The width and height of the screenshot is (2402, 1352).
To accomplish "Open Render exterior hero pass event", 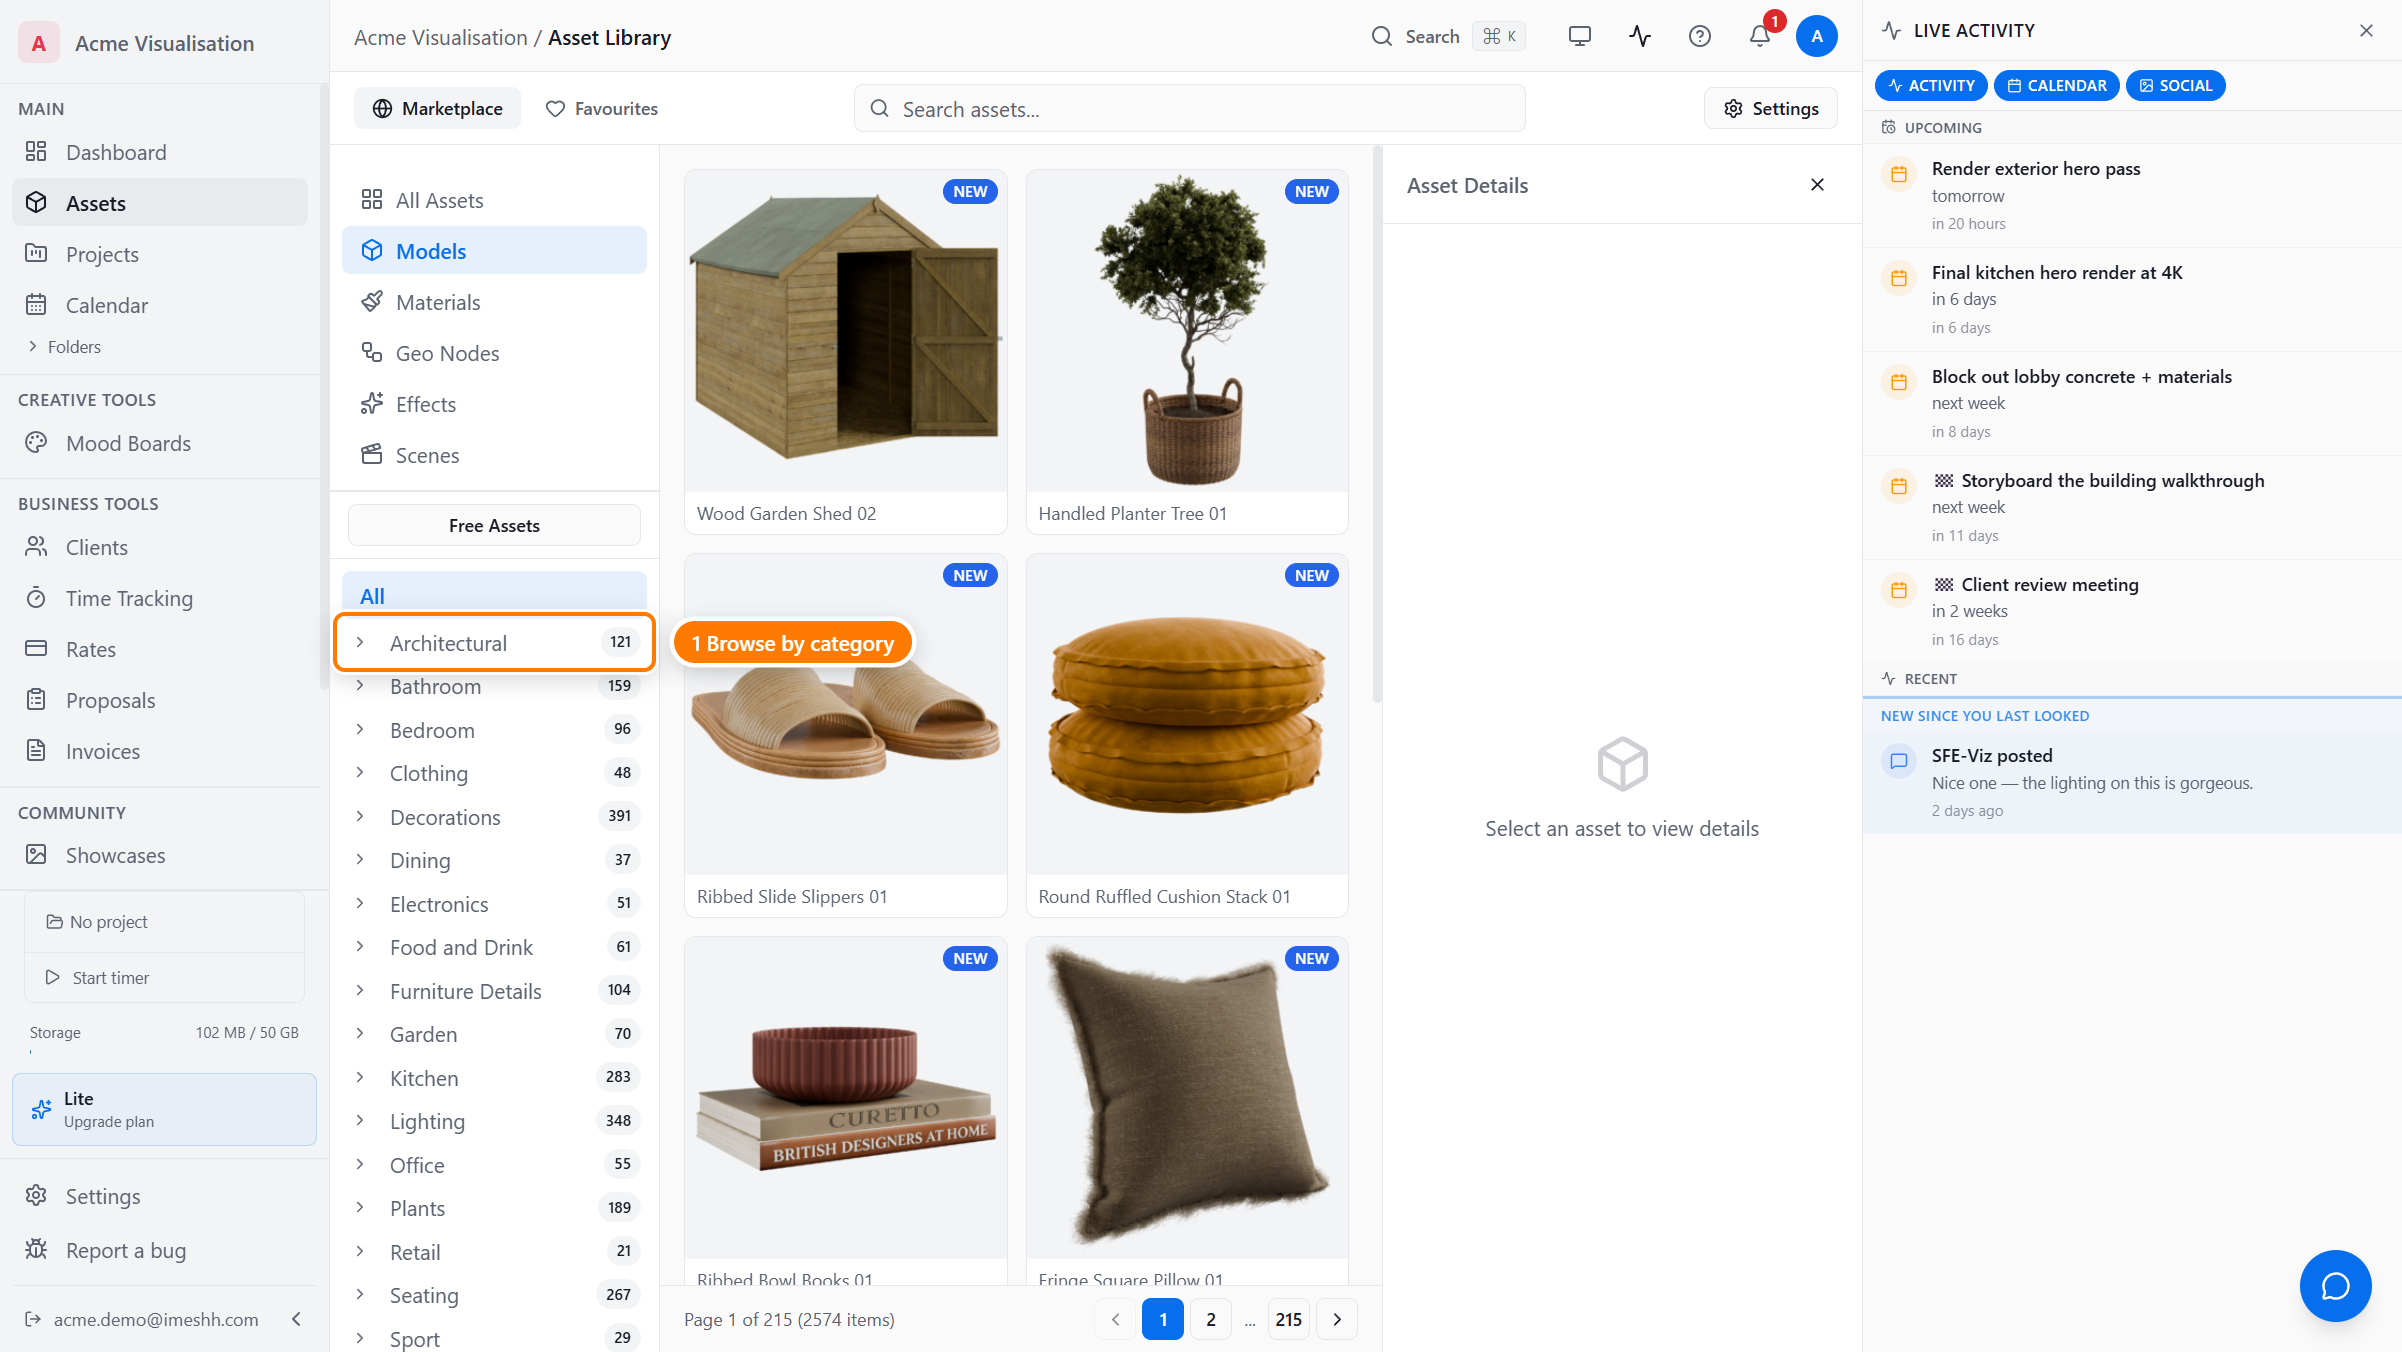I will point(2132,196).
